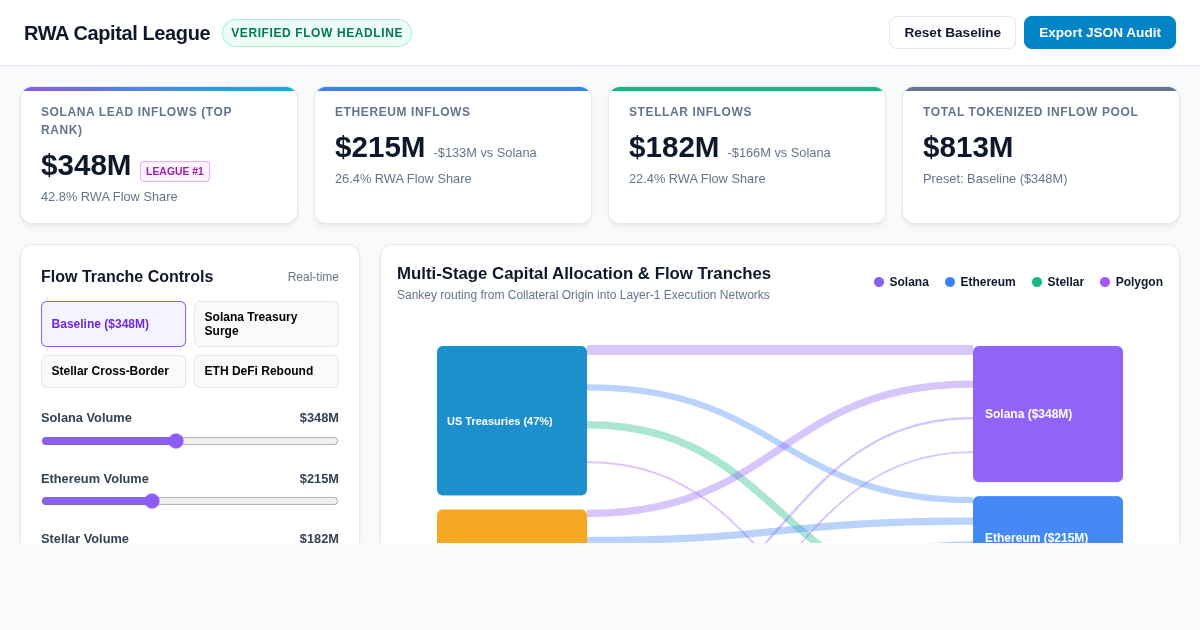The height and width of the screenshot is (630, 1200).
Task: Toggle Stellar in the chart legend
Action: 1058,282
